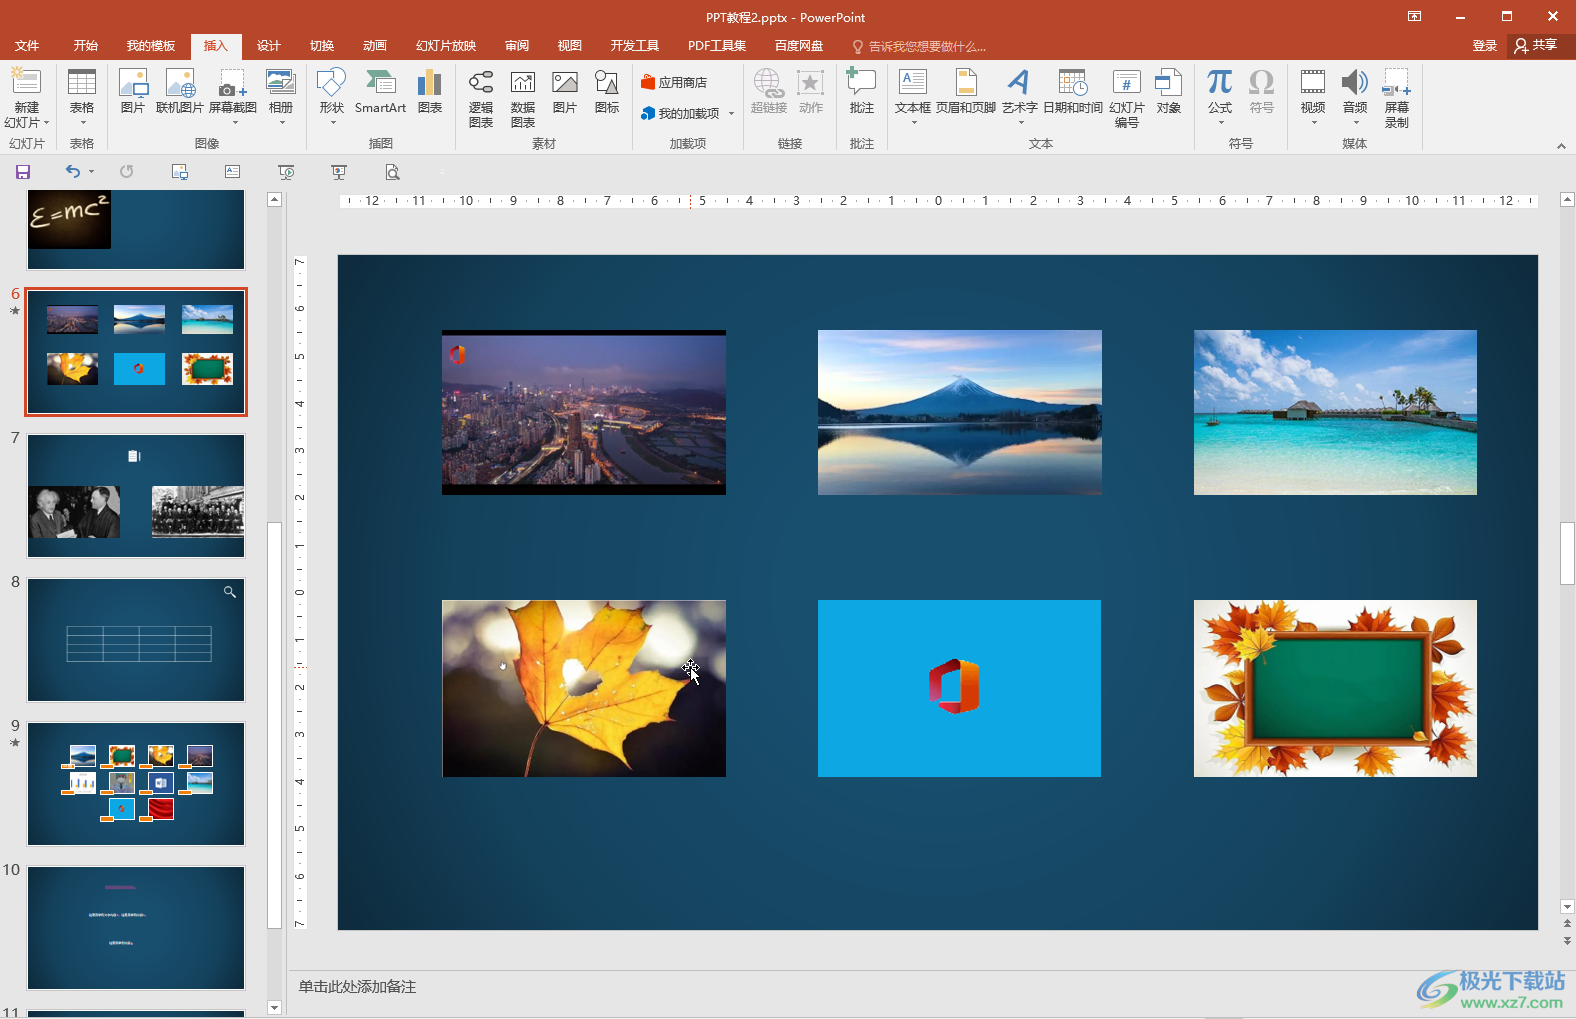The image size is (1576, 1019).
Task: Open the WordArt gallery
Action: tap(1019, 97)
